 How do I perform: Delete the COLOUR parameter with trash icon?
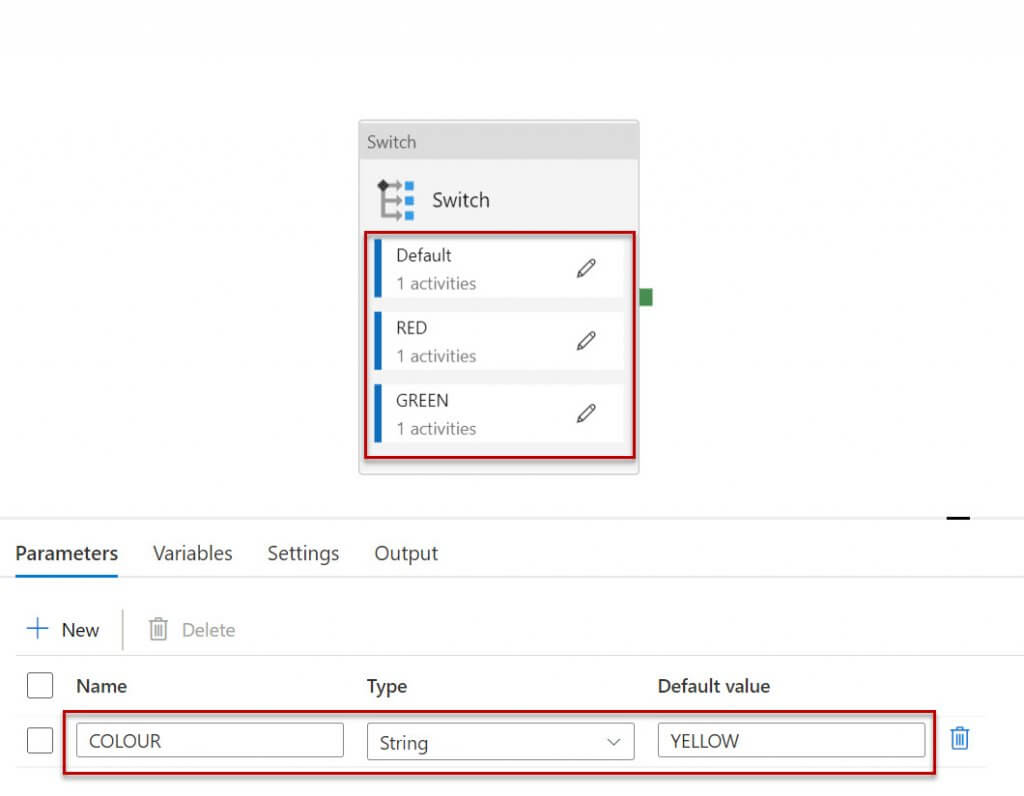(x=959, y=739)
